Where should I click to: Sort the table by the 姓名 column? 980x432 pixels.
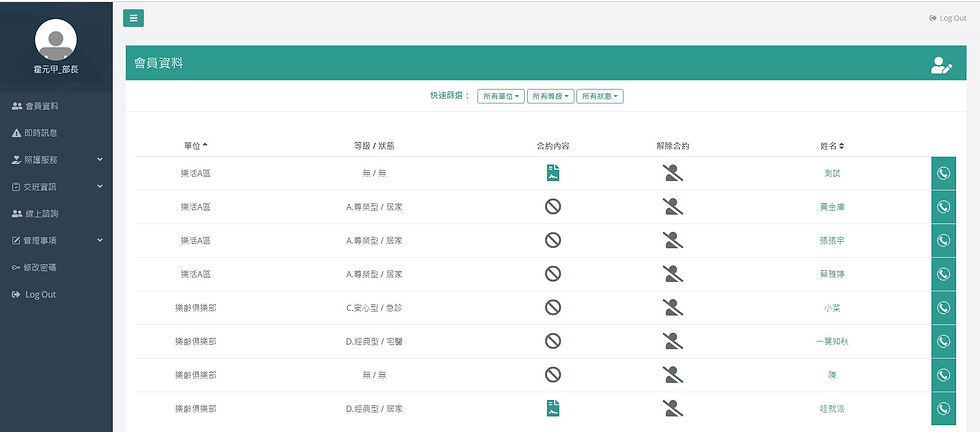pyautogui.click(x=832, y=146)
